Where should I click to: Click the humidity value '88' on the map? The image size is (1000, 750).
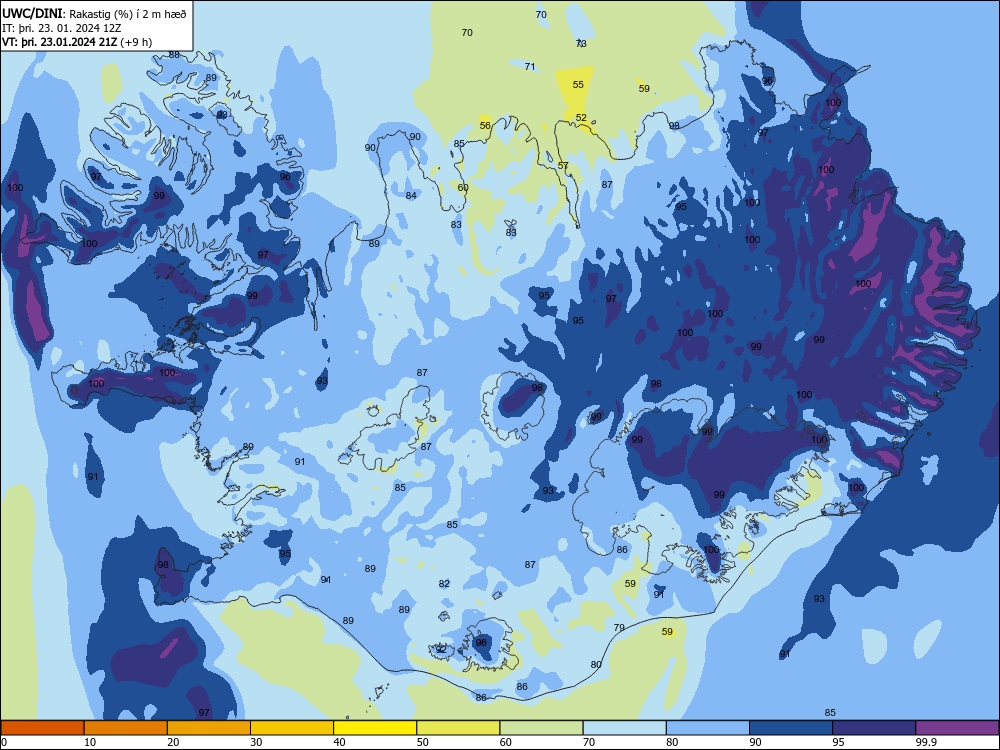pos(174,55)
